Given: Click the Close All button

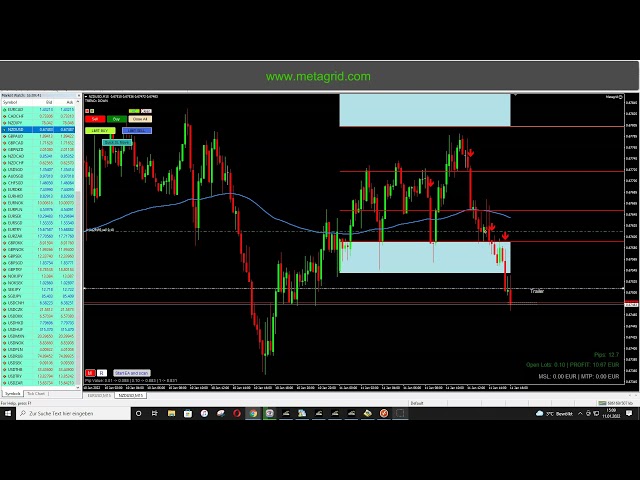Looking at the screenshot, I should pos(140,119).
